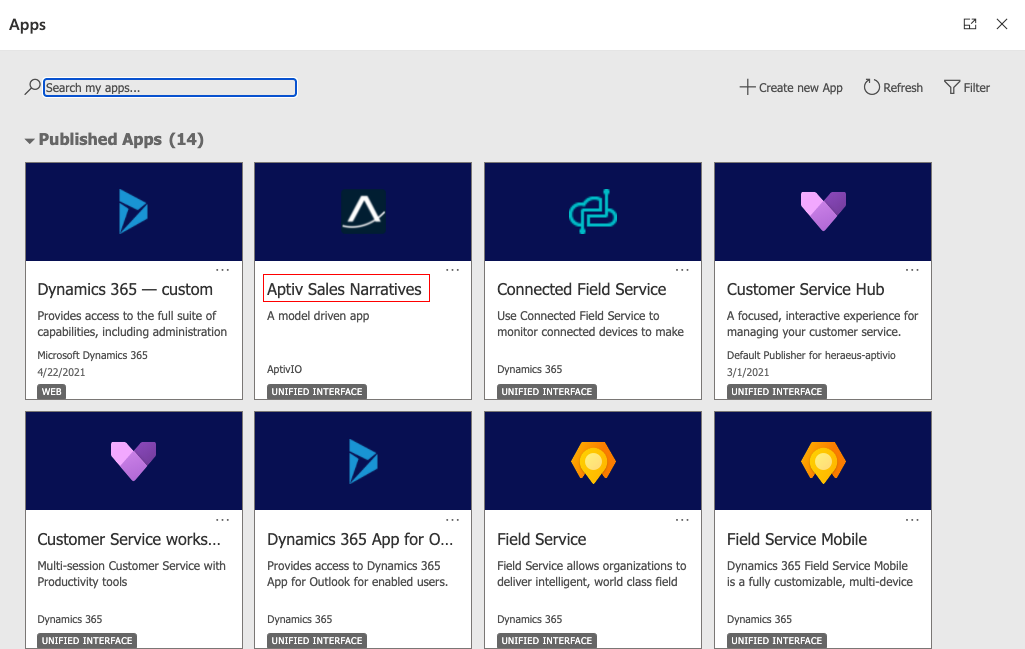
Task: Click Create new App button
Action: pyautogui.click(x=791, y=88)
